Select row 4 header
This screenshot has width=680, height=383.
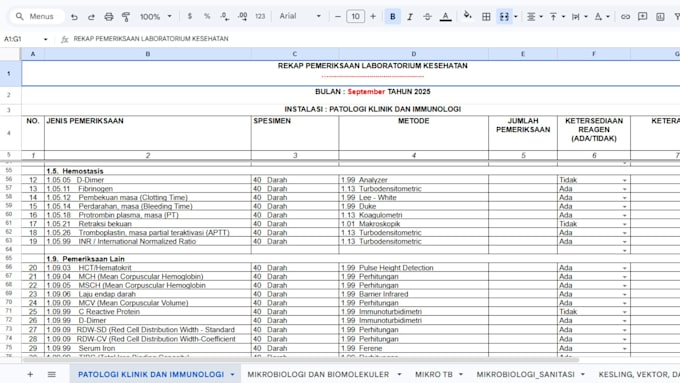click(9, 133)
